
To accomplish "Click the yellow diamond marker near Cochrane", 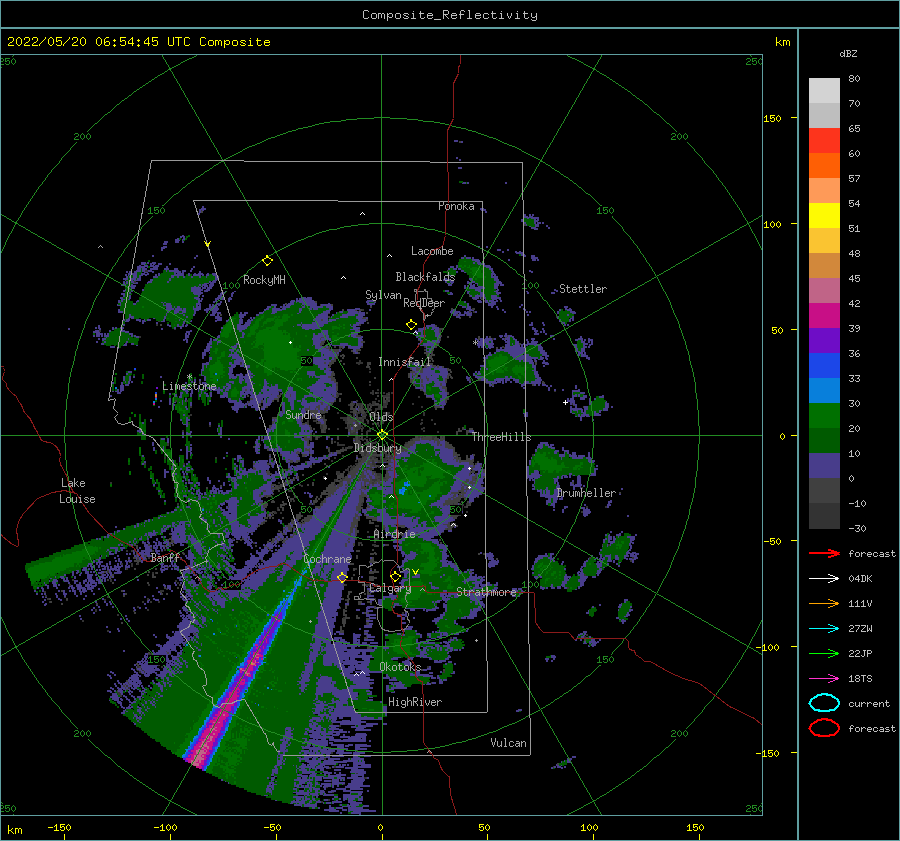I will (x=342, y=577).
